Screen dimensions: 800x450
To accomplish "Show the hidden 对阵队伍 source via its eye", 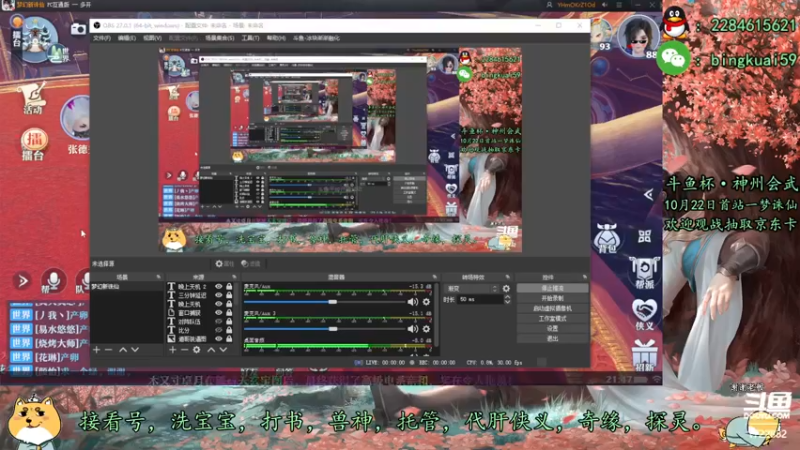I will tap(218, 321).
